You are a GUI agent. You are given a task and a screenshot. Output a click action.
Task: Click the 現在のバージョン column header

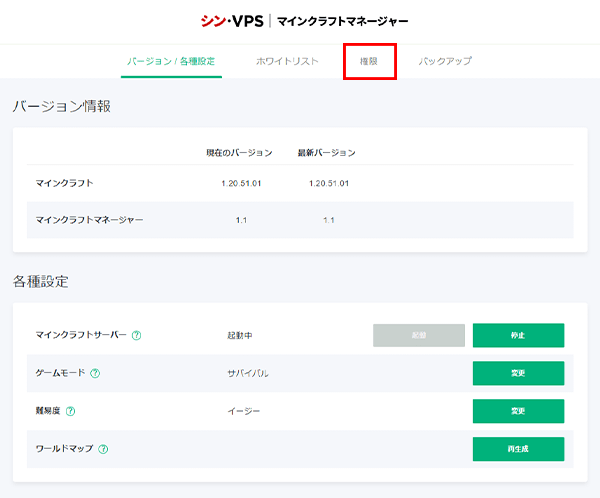tap(239, 153)
